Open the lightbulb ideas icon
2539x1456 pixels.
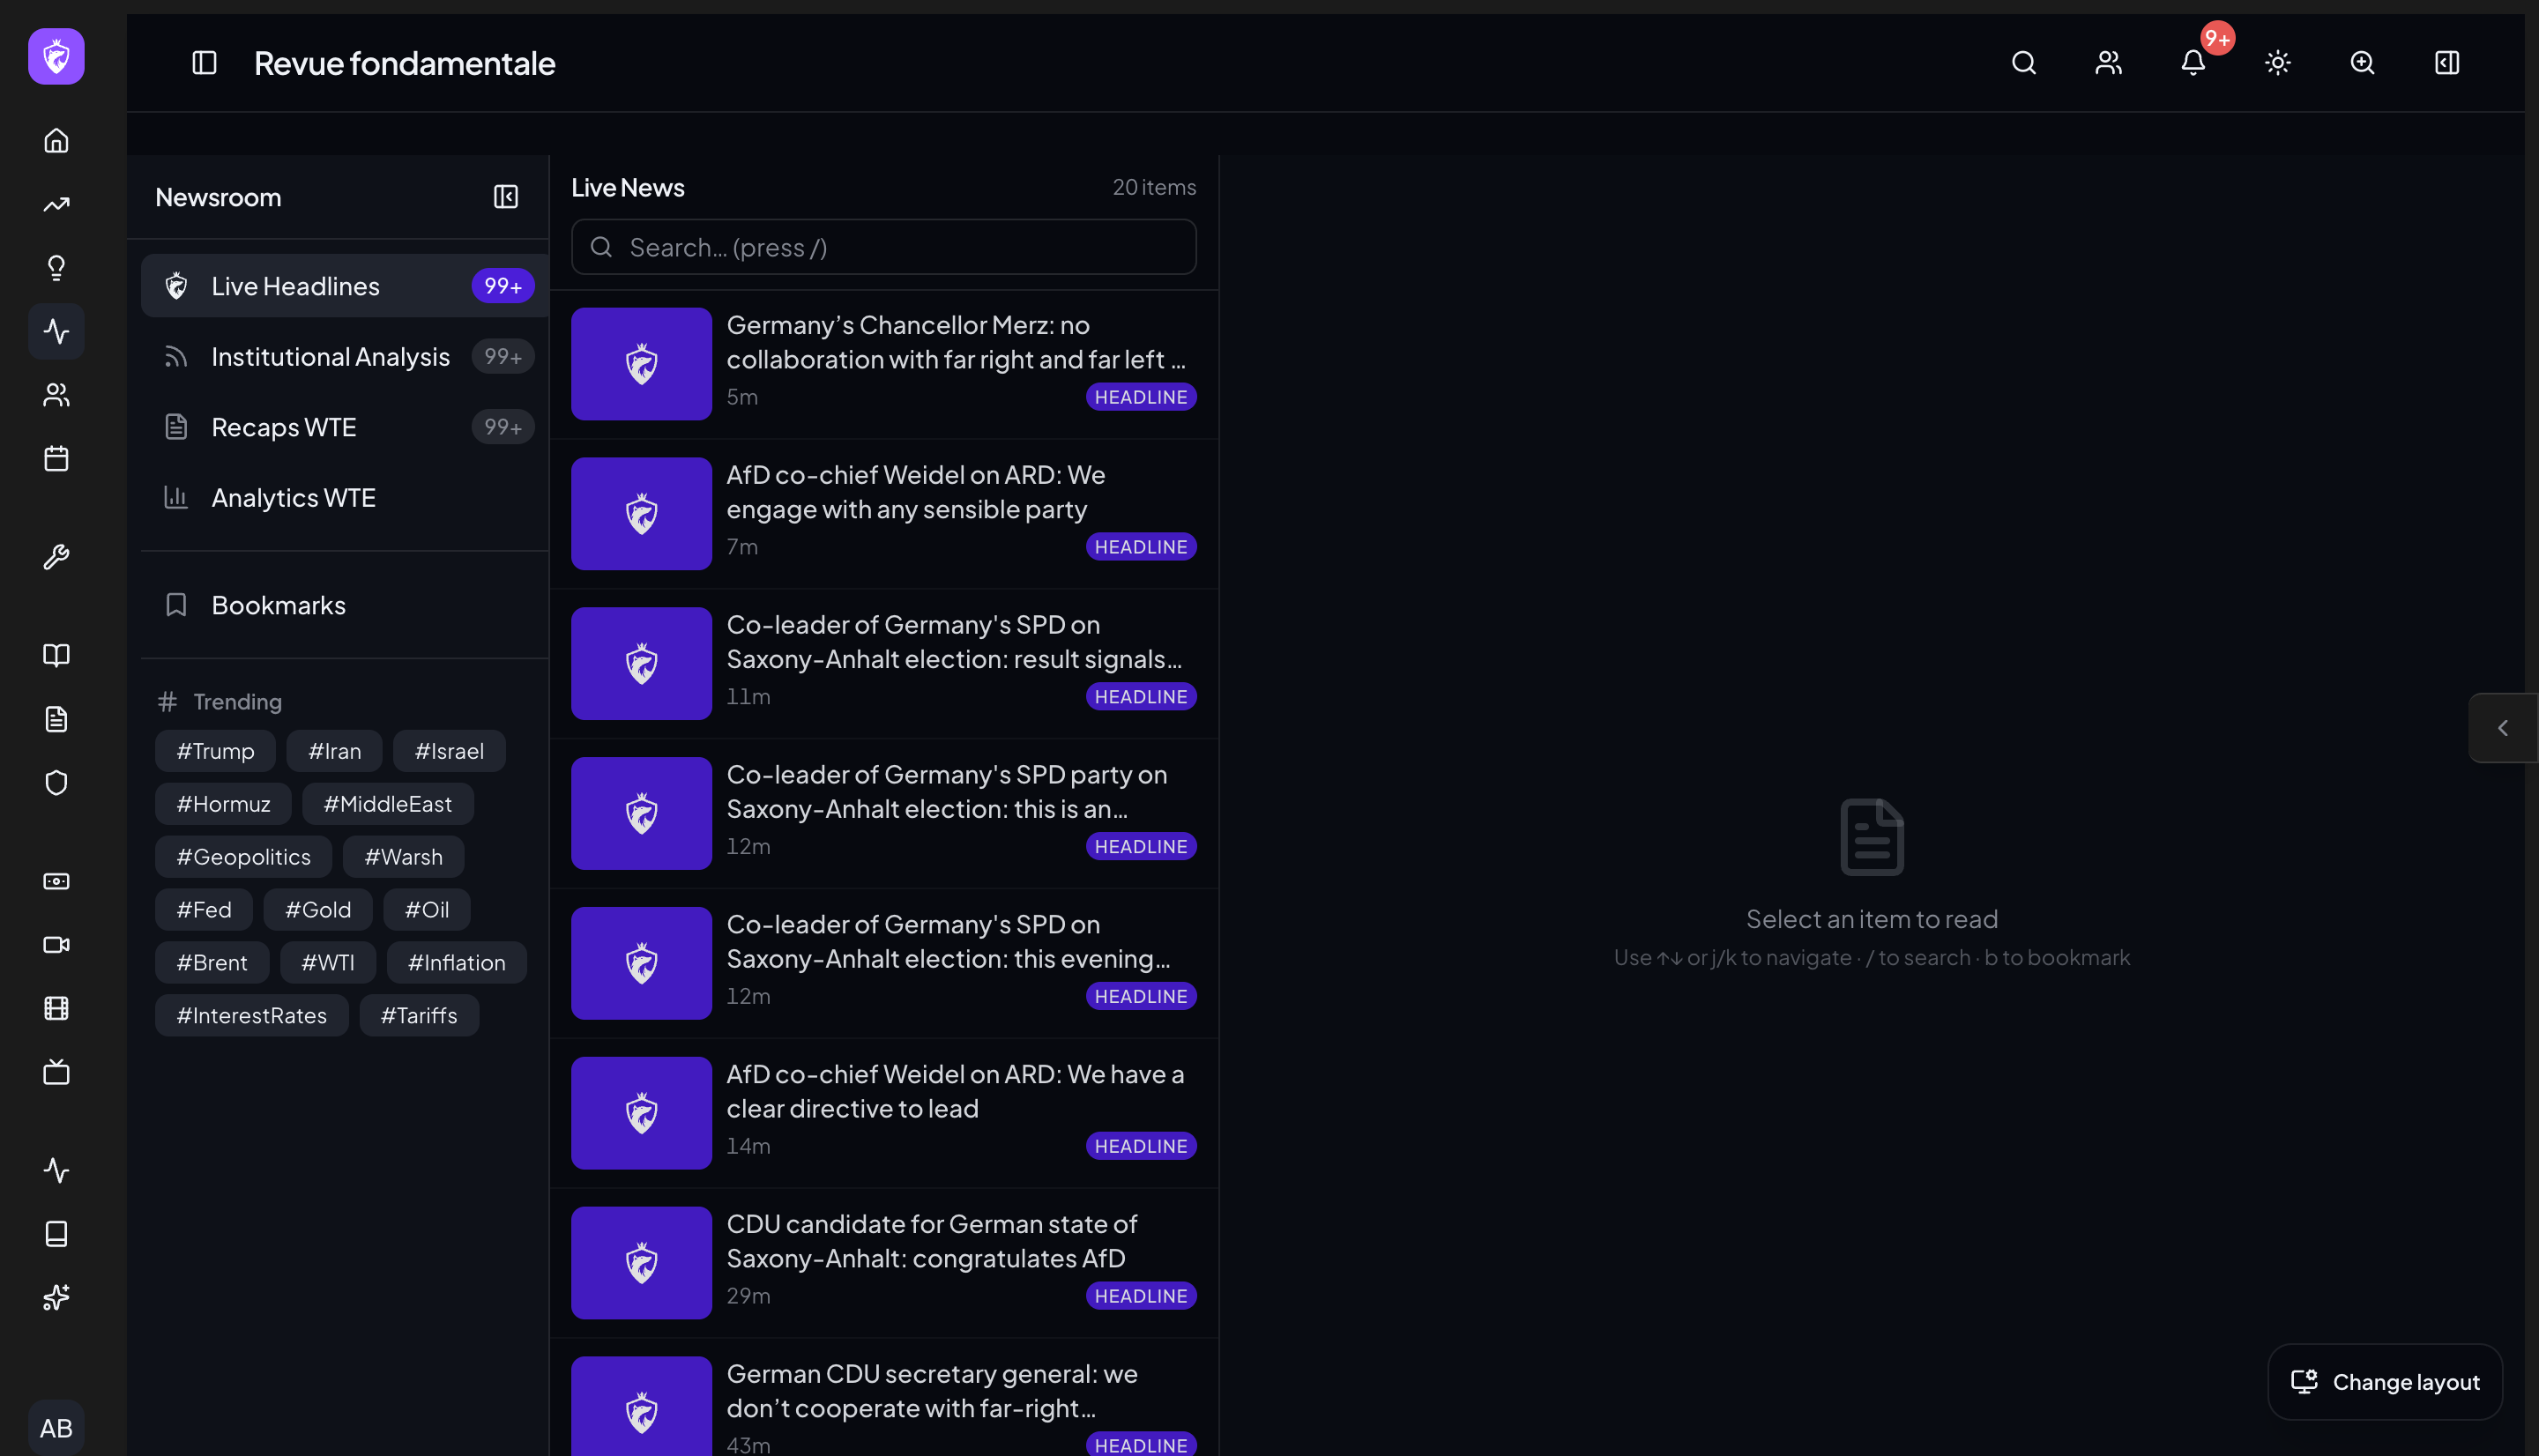(56, 268)
